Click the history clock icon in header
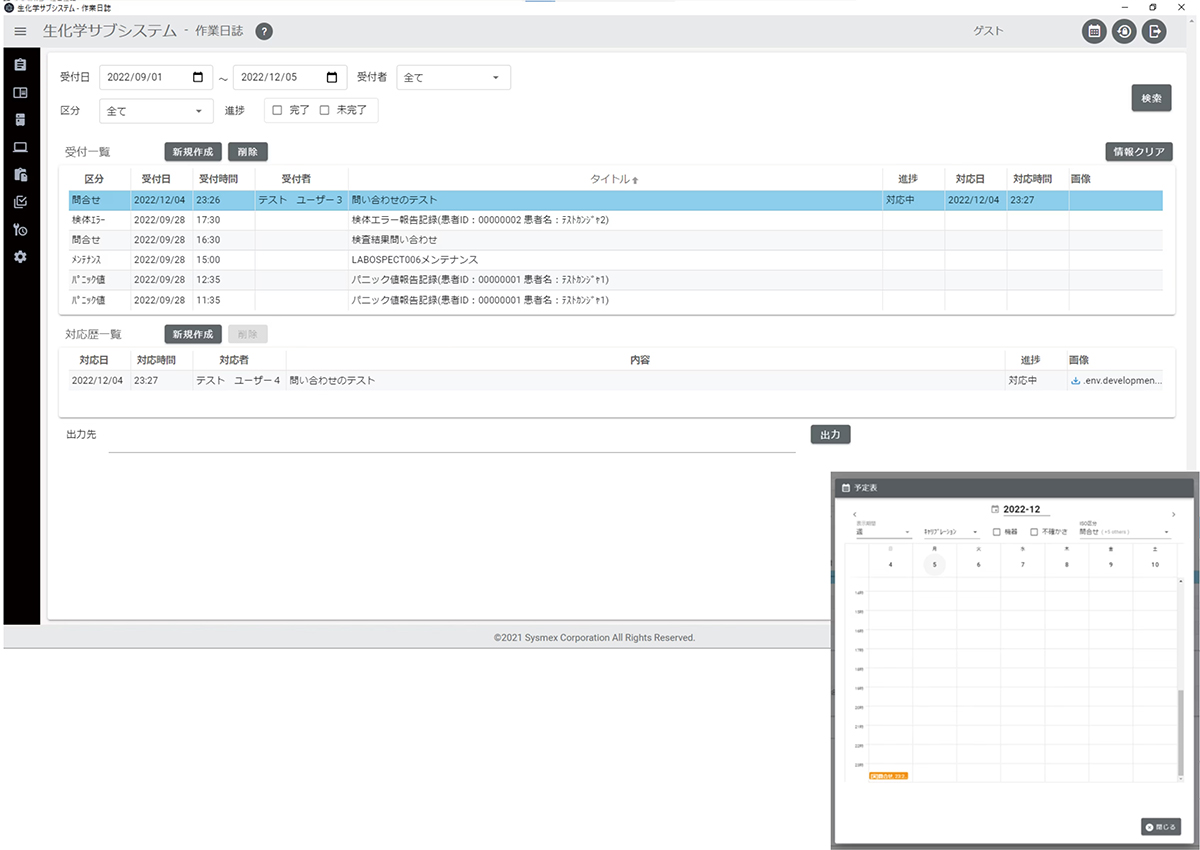 tap(1124, 31)
